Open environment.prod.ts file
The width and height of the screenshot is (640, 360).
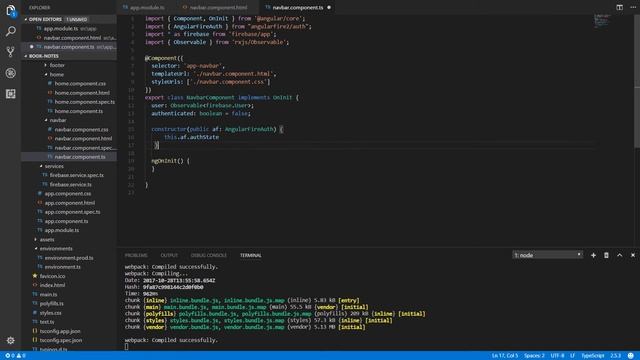tap(69, 258)
